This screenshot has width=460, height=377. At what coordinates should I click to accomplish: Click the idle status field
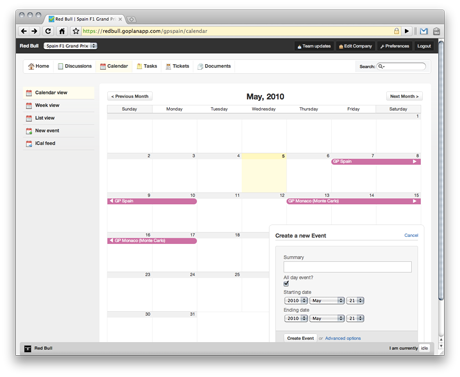pos(424,348)
